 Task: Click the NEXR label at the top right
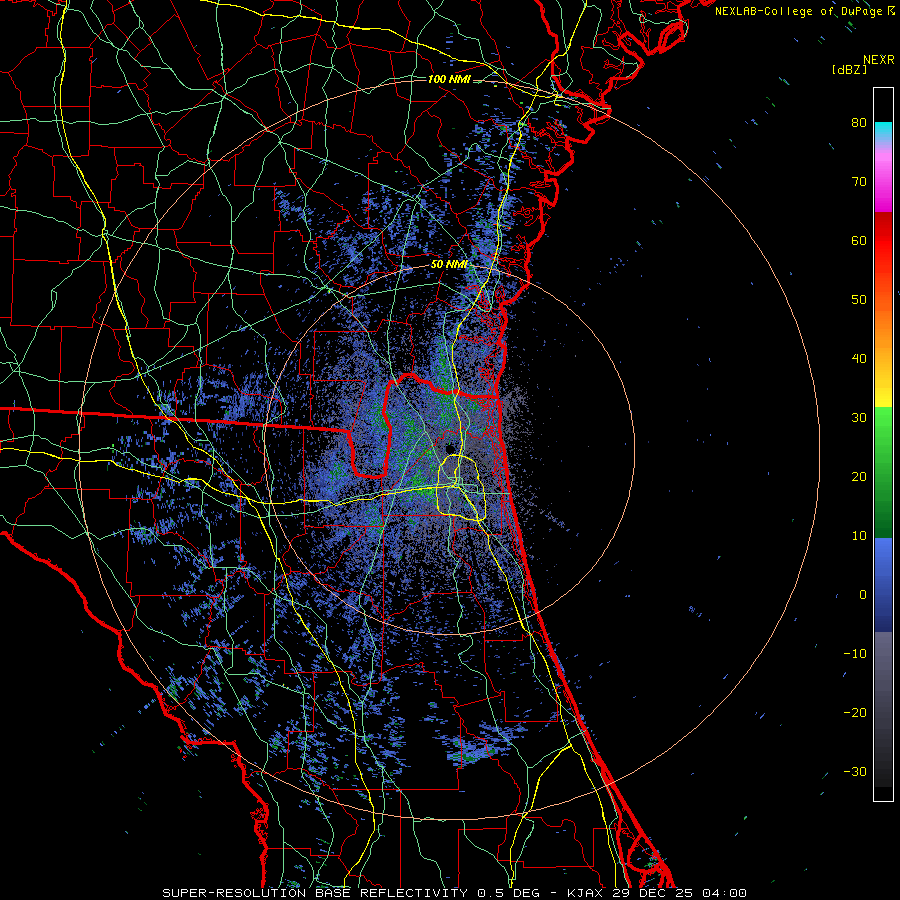click(x=879, y=60)
